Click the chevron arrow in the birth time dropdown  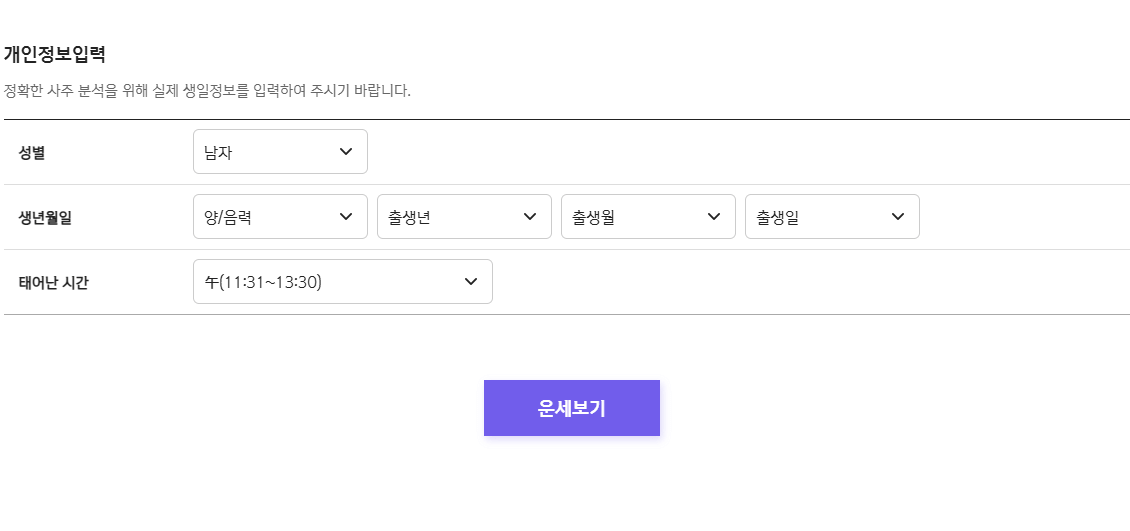[x=471, y=282]
